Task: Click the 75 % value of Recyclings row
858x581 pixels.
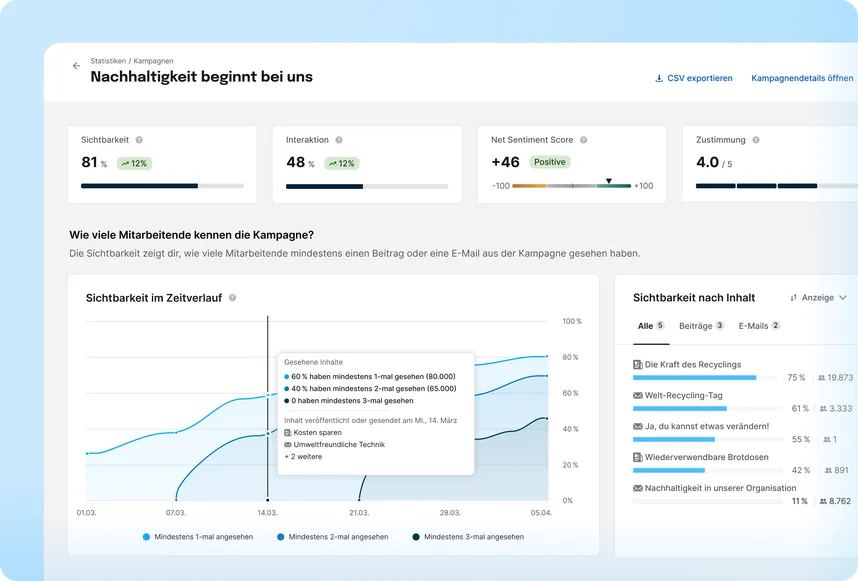Action: (796, 377)
